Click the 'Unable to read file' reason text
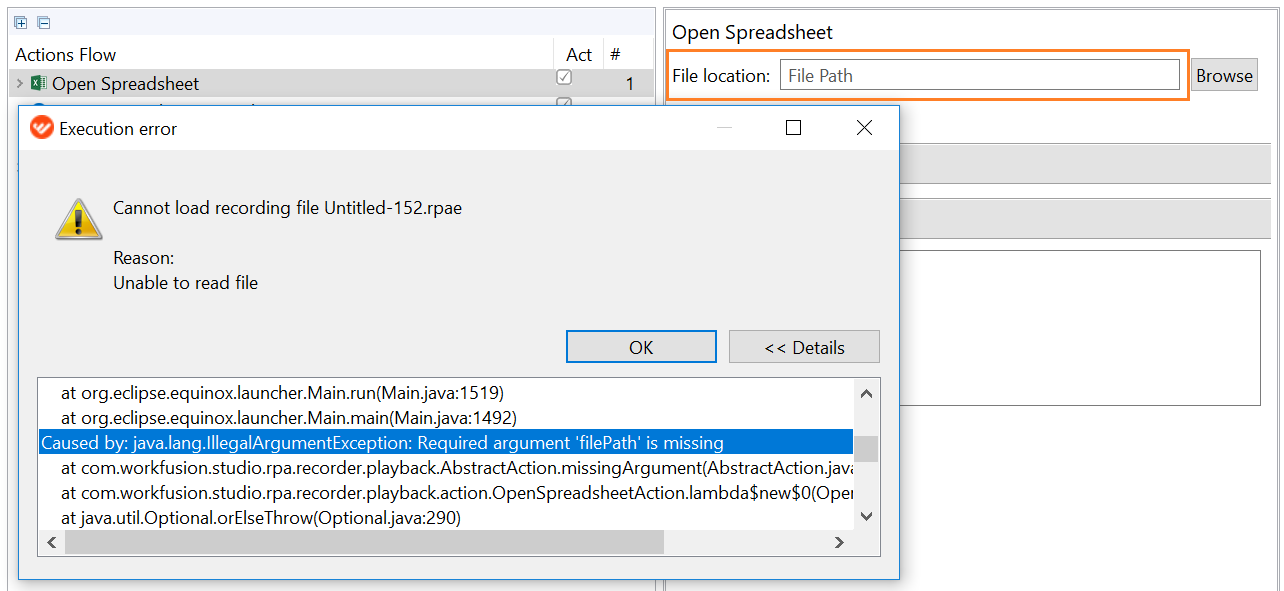The image size is (1284, 591). pos(185,283)
